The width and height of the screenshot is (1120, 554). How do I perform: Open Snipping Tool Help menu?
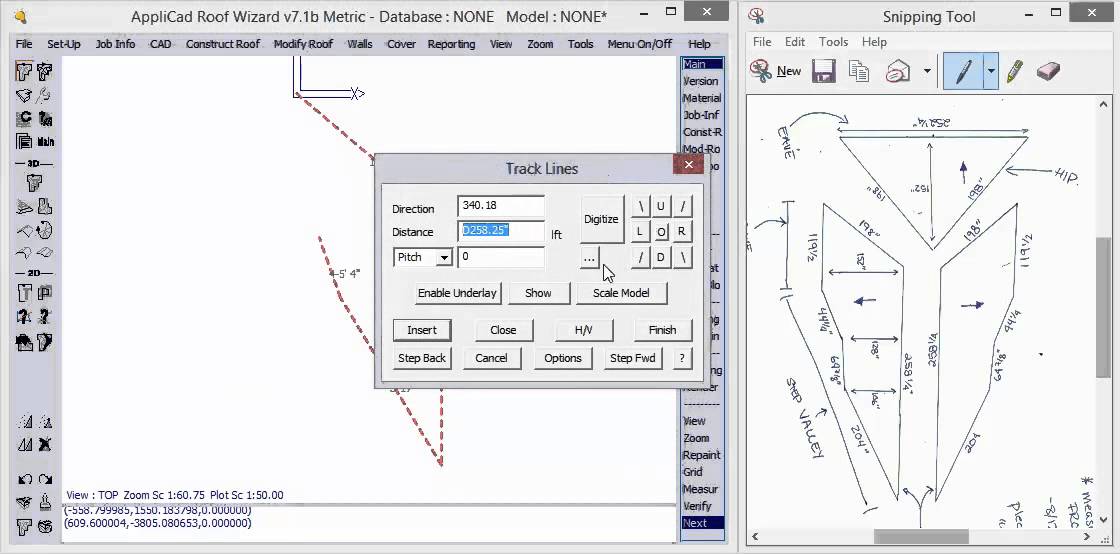coord(874,42)
